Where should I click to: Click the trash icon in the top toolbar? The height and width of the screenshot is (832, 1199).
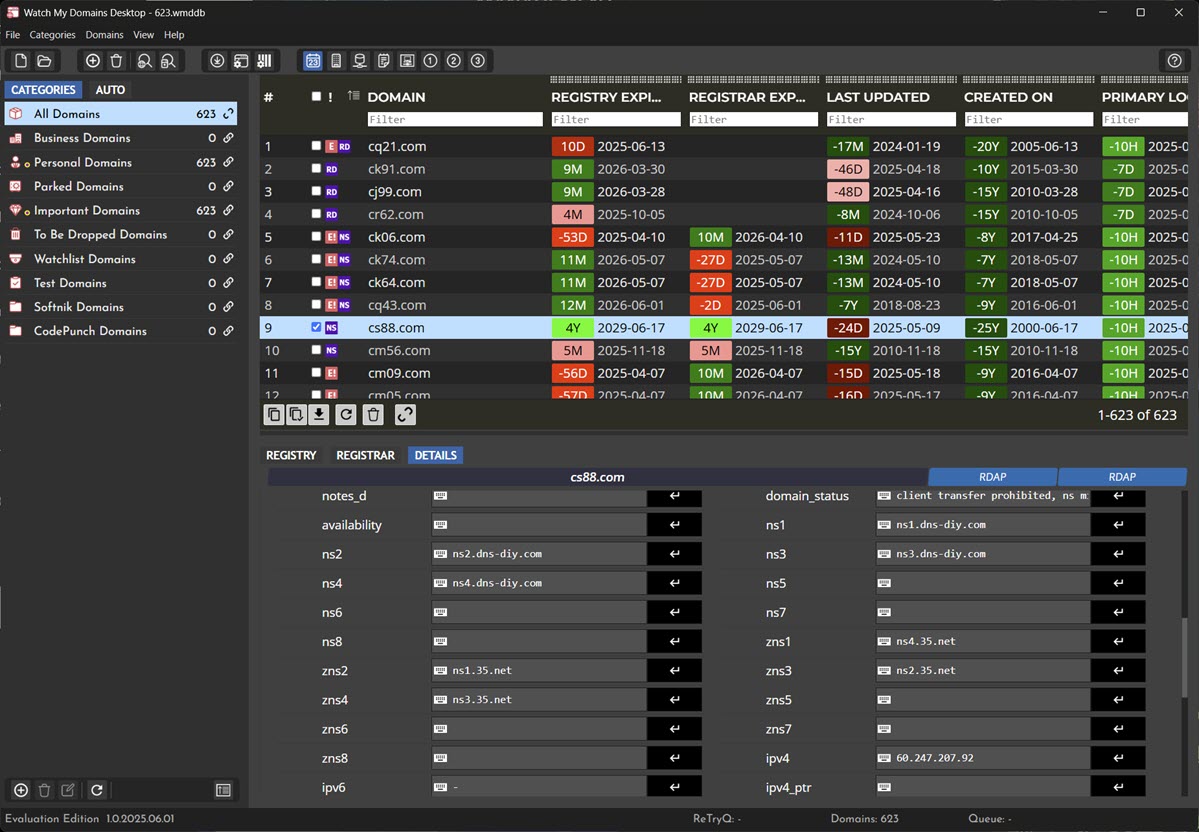(x=116, y=60)
